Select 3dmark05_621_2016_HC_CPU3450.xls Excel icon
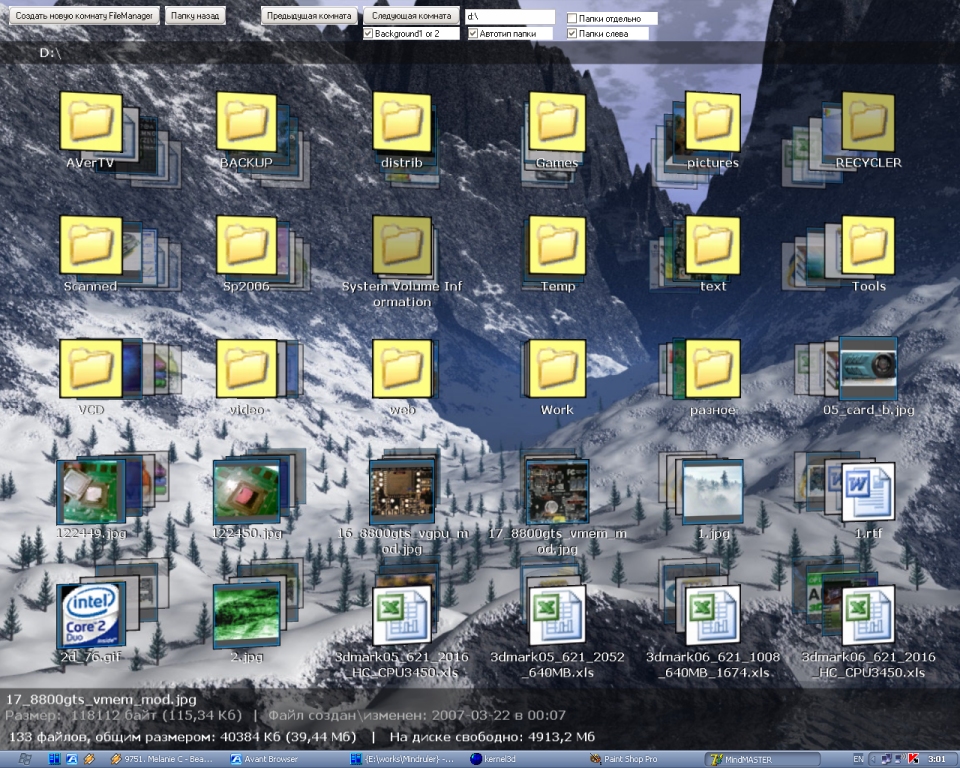 [x=402, y=615]
